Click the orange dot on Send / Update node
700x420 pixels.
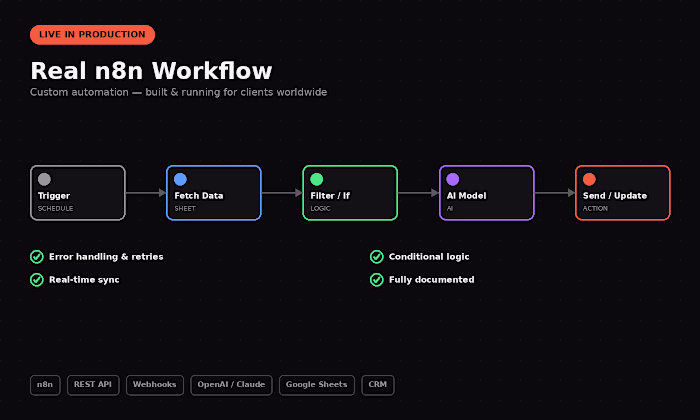(589, 179)
